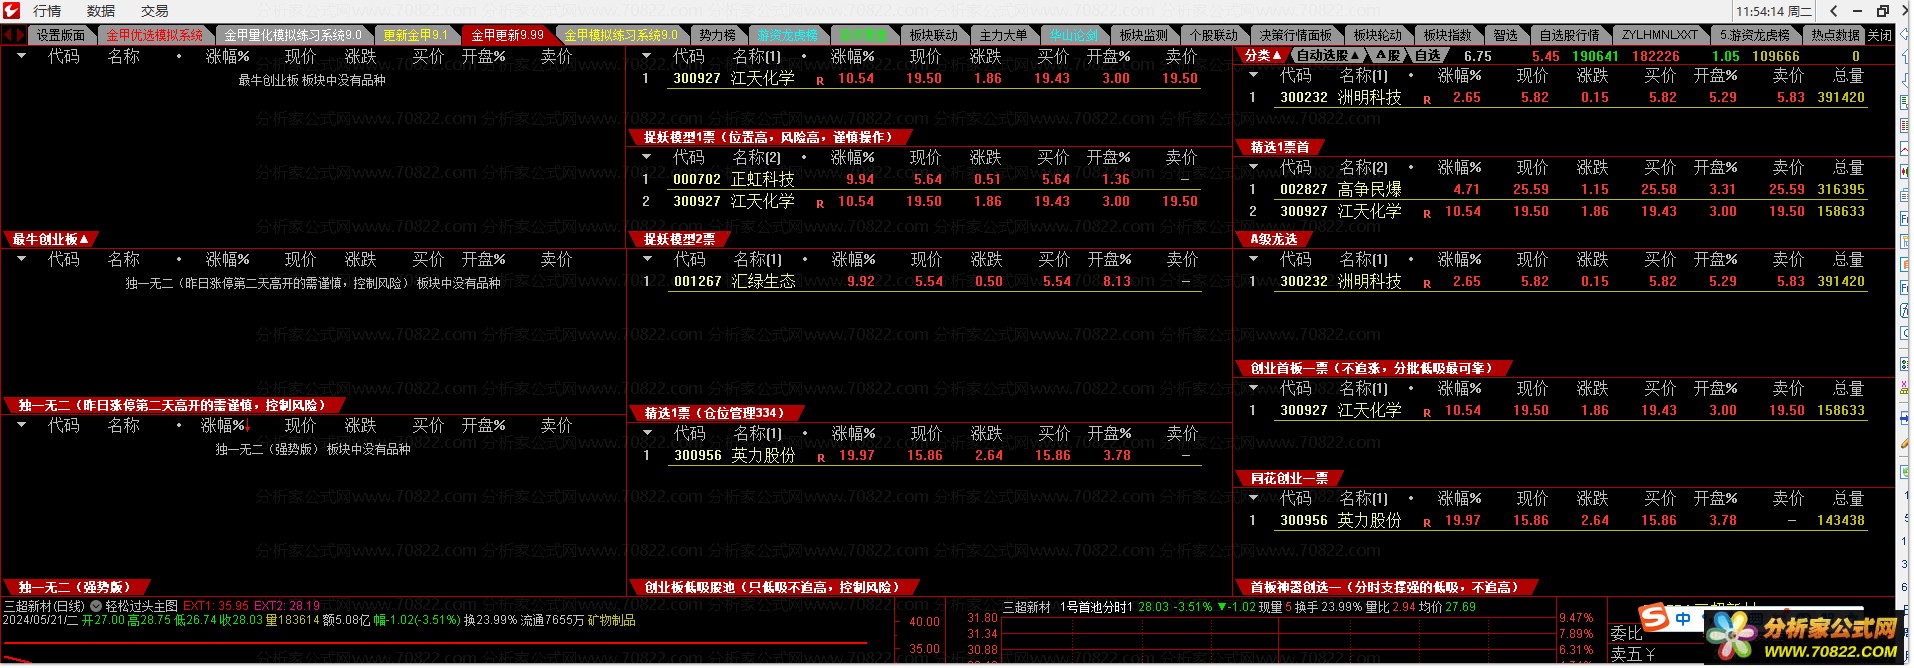Click the 关闭 button in tab bar
The width and height of the screenshot is (1914, 668).
click(1880, 35)
